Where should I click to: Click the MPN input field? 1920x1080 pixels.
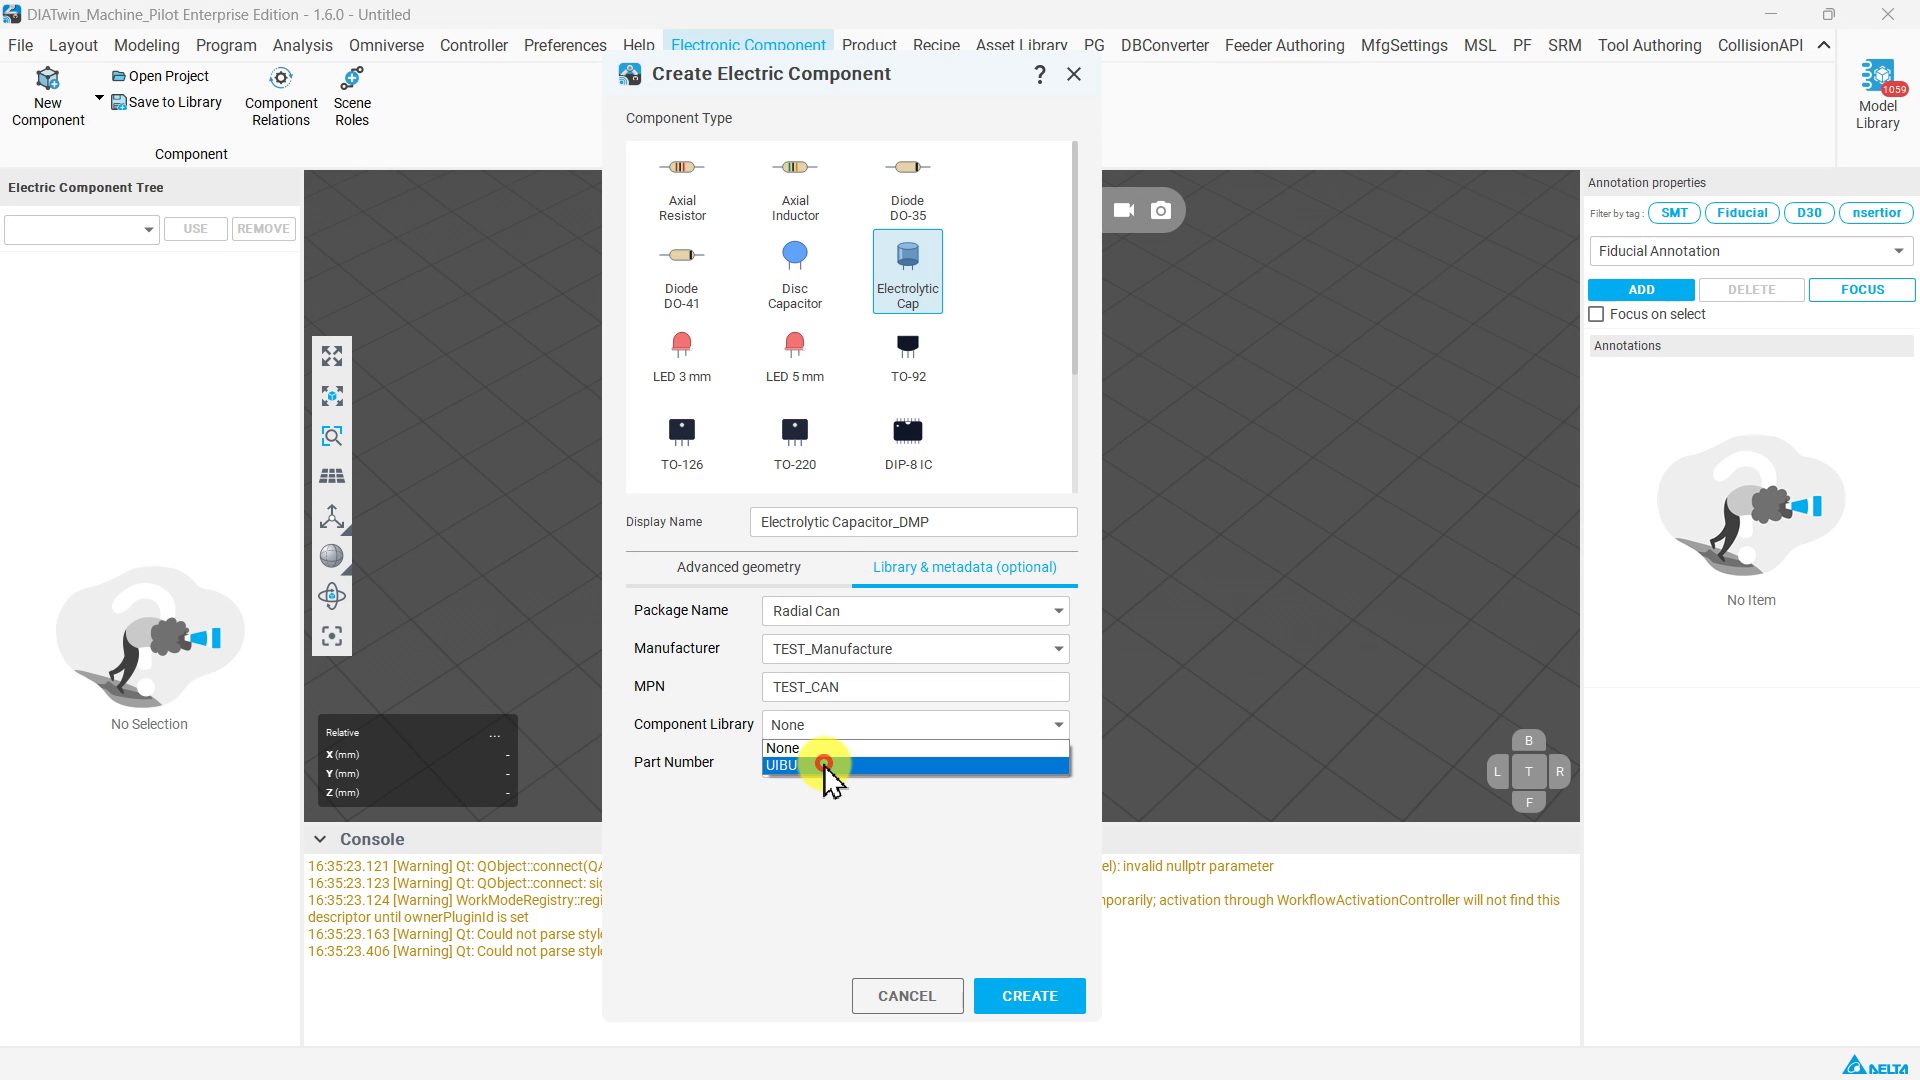915,687
